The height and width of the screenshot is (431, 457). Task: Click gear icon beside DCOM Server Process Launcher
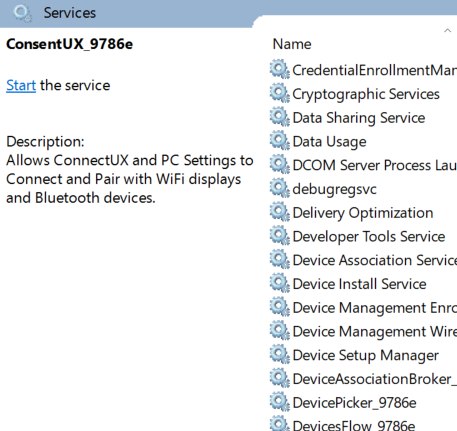click(x=280, y=164)
